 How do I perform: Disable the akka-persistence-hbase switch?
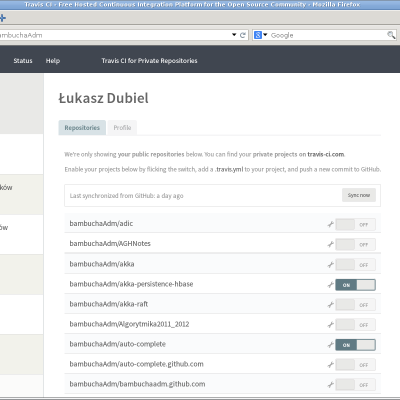355,285
